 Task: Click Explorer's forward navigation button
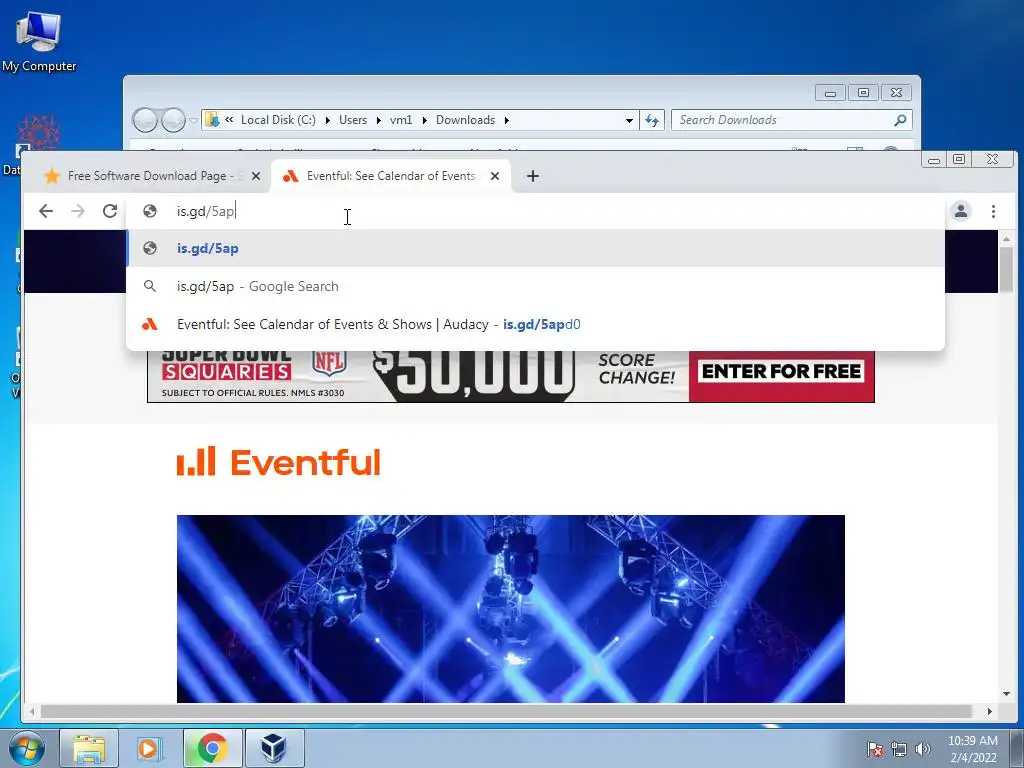click(x=173, y=120)
